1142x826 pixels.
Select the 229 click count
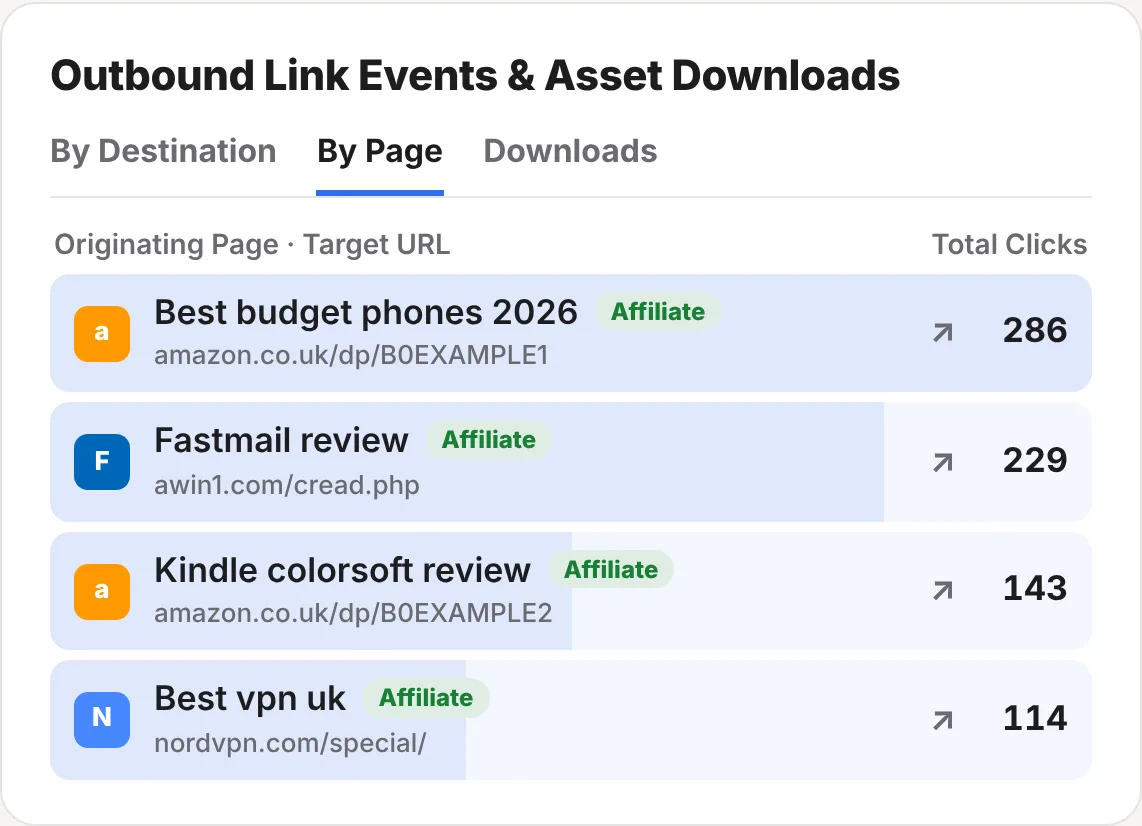(1035, 460)
